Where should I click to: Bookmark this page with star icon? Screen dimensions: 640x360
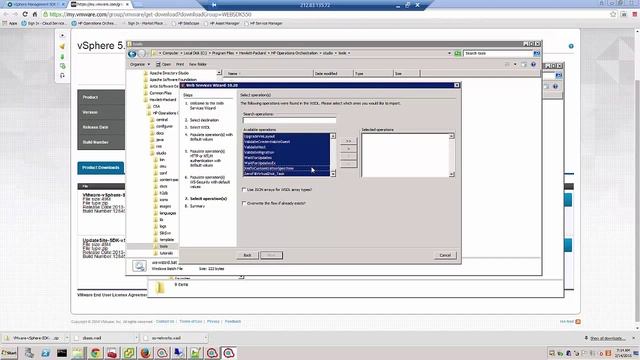[x=613, y=14]
